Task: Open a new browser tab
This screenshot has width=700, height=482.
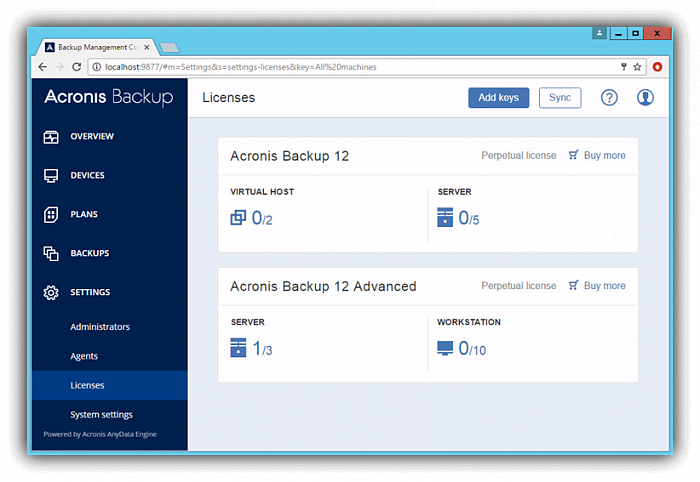Action: coord(169,47)
